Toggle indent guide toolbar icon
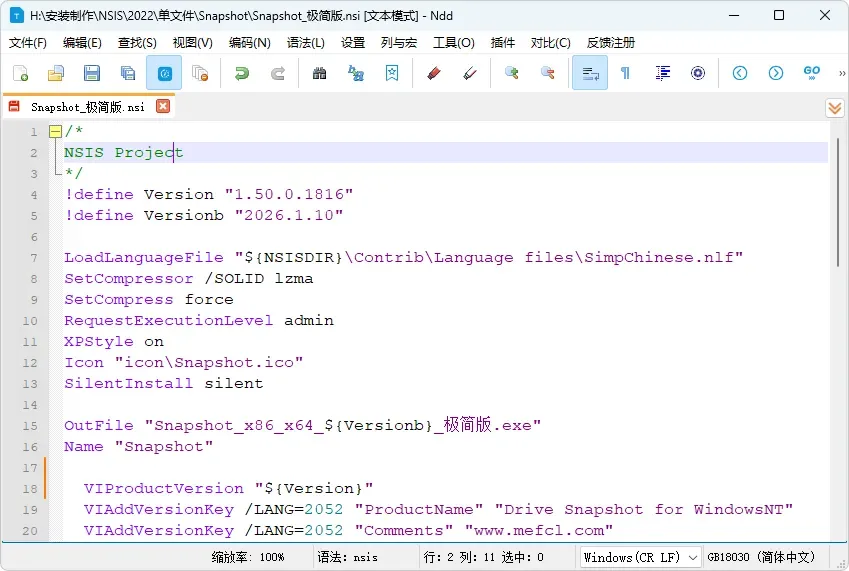The height and width of the screenshot is (571, 849). click(662, 73)
